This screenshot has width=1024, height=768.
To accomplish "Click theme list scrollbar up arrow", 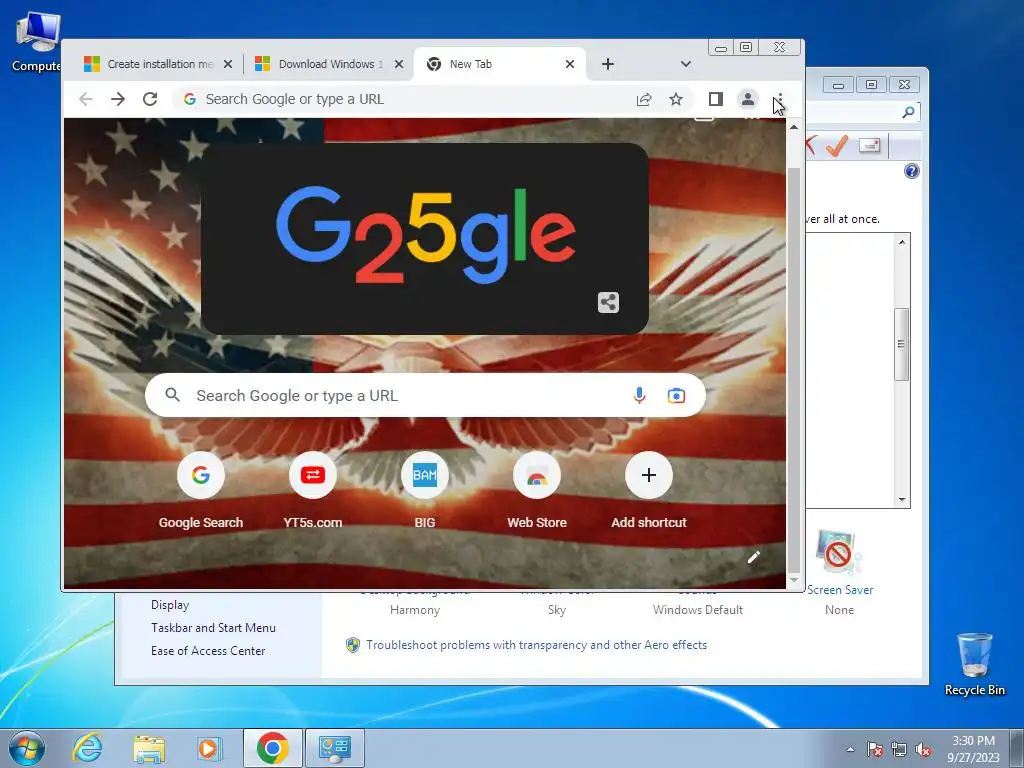I will [902, 242].
